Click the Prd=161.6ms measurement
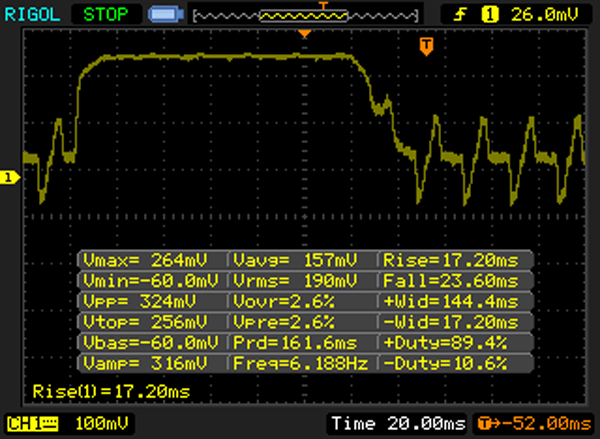This screenshot has height=439, width=600. pyautogui.click(x=295, y=343)
